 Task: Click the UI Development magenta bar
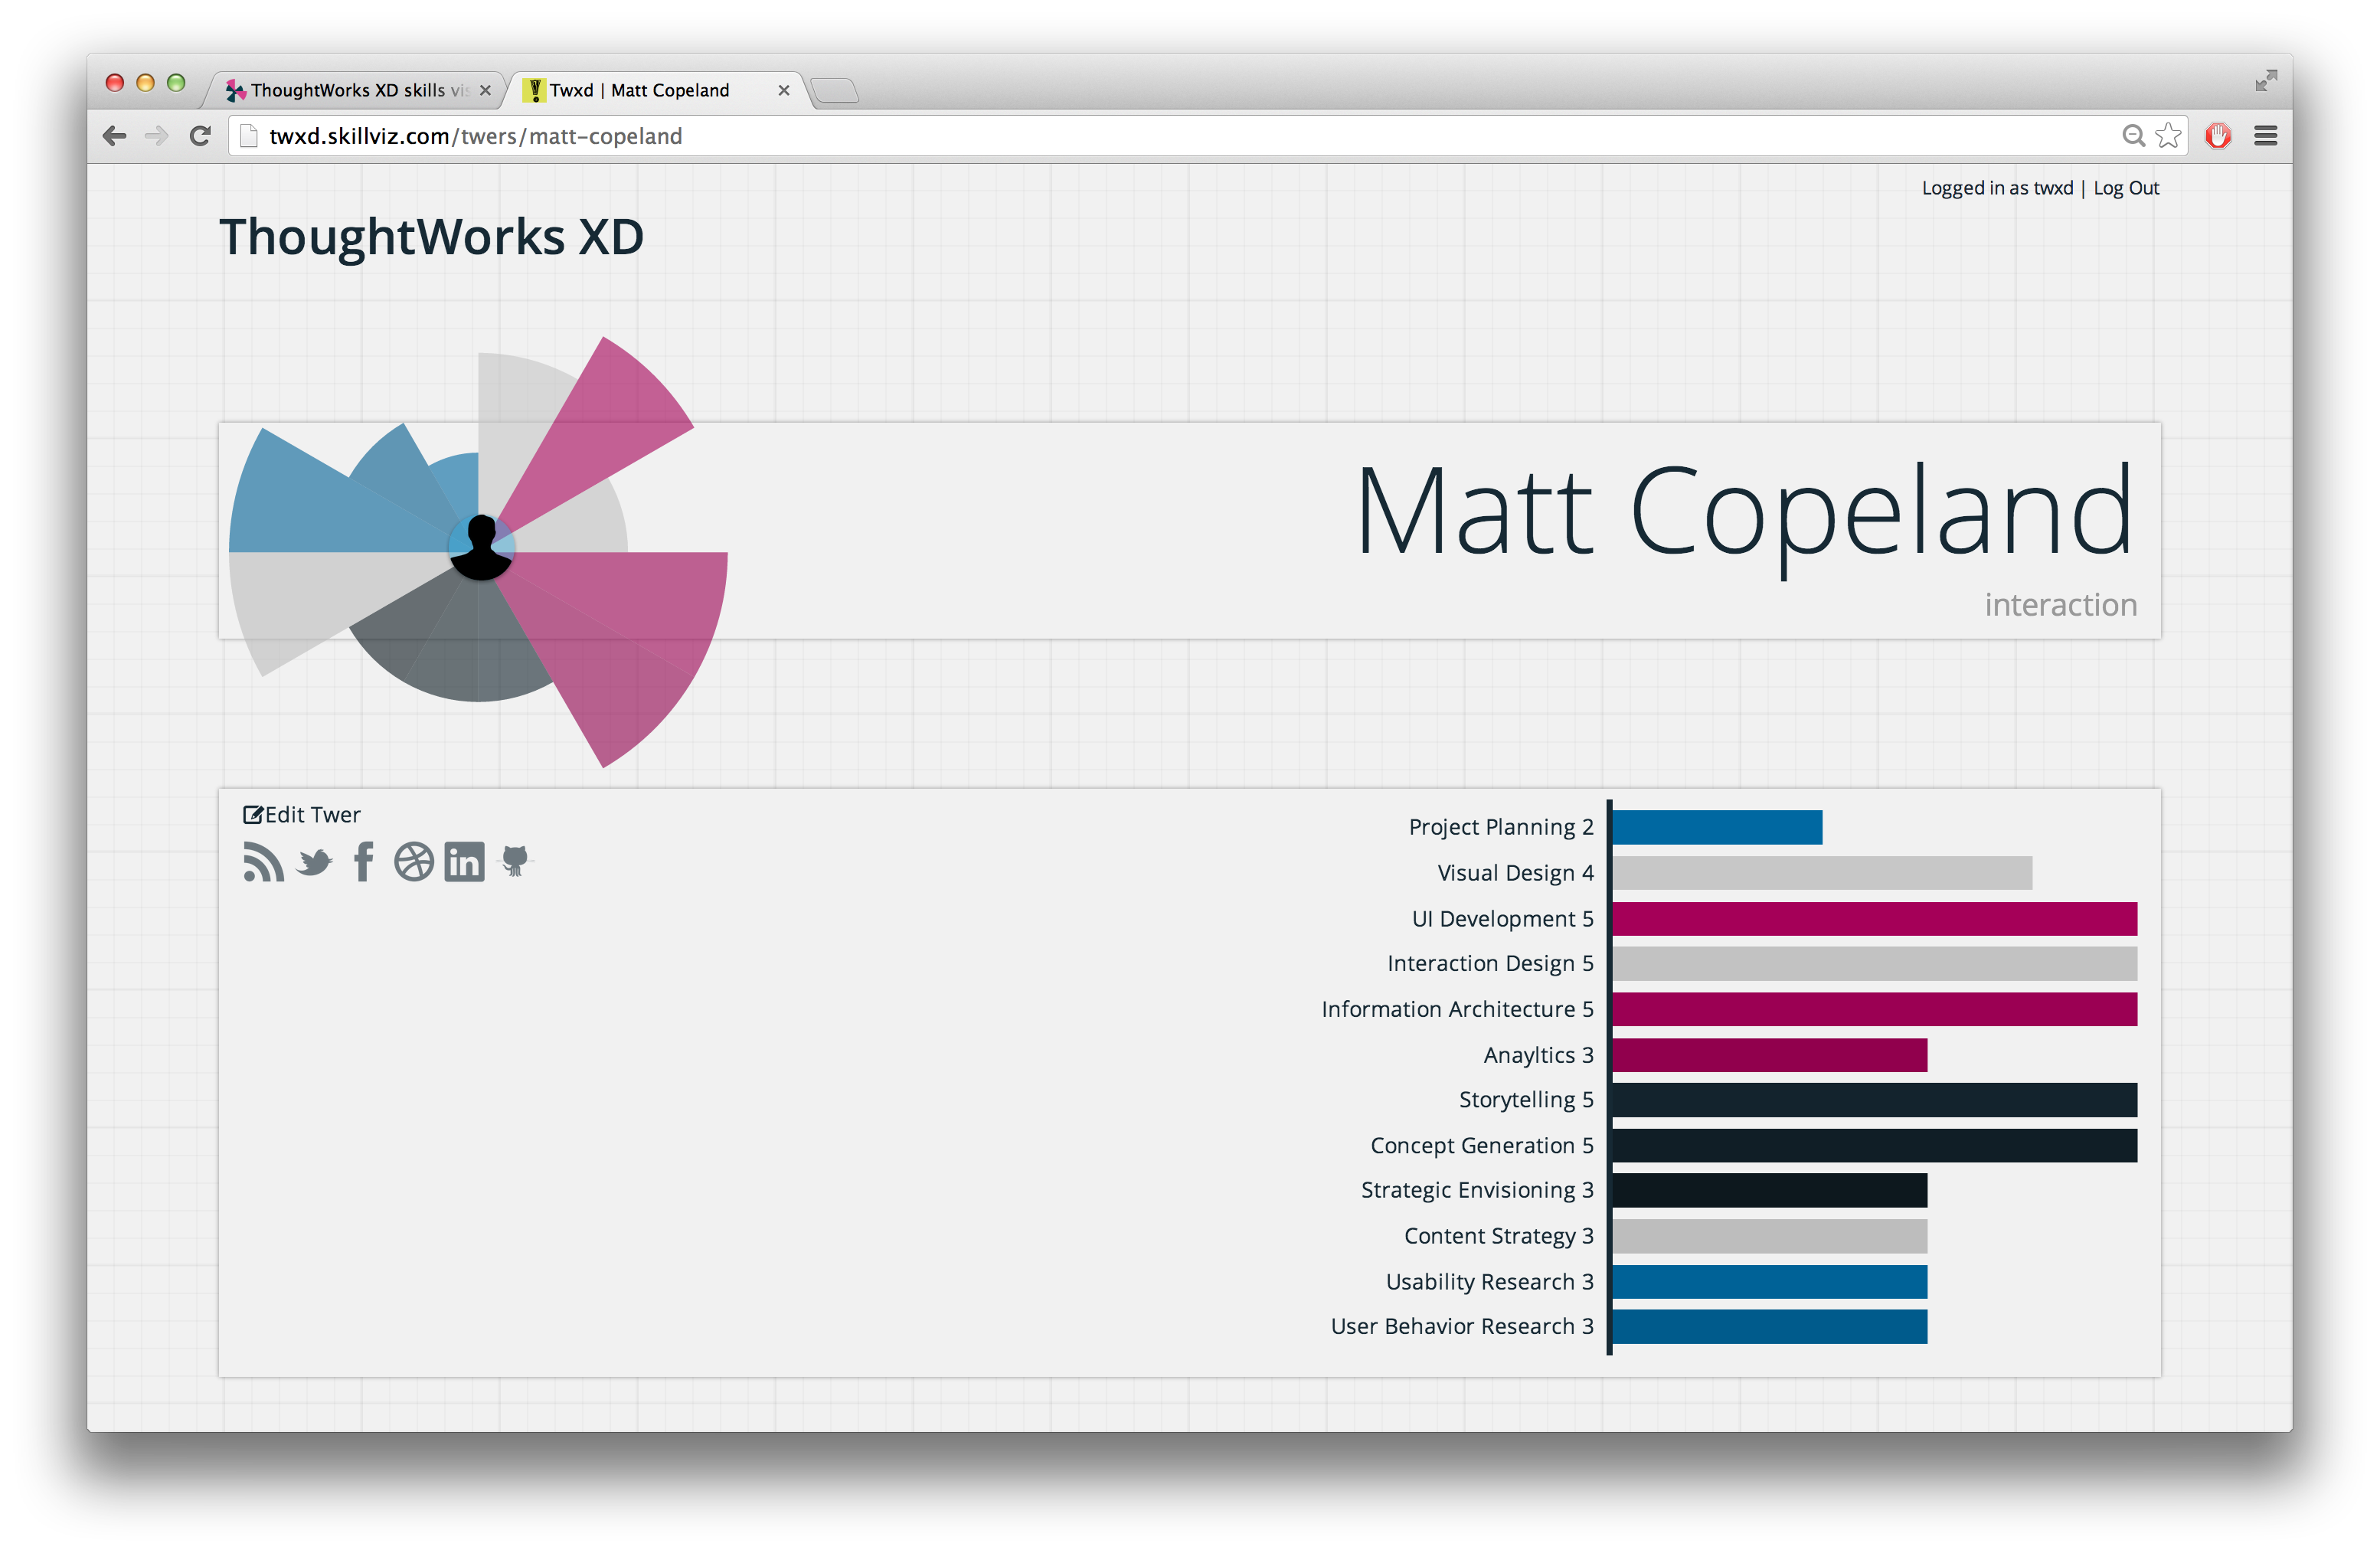tap(1874, 919)
